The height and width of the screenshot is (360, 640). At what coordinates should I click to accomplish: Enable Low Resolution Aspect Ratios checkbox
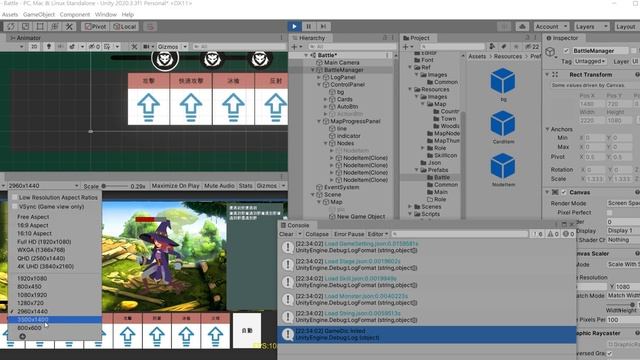15,198
